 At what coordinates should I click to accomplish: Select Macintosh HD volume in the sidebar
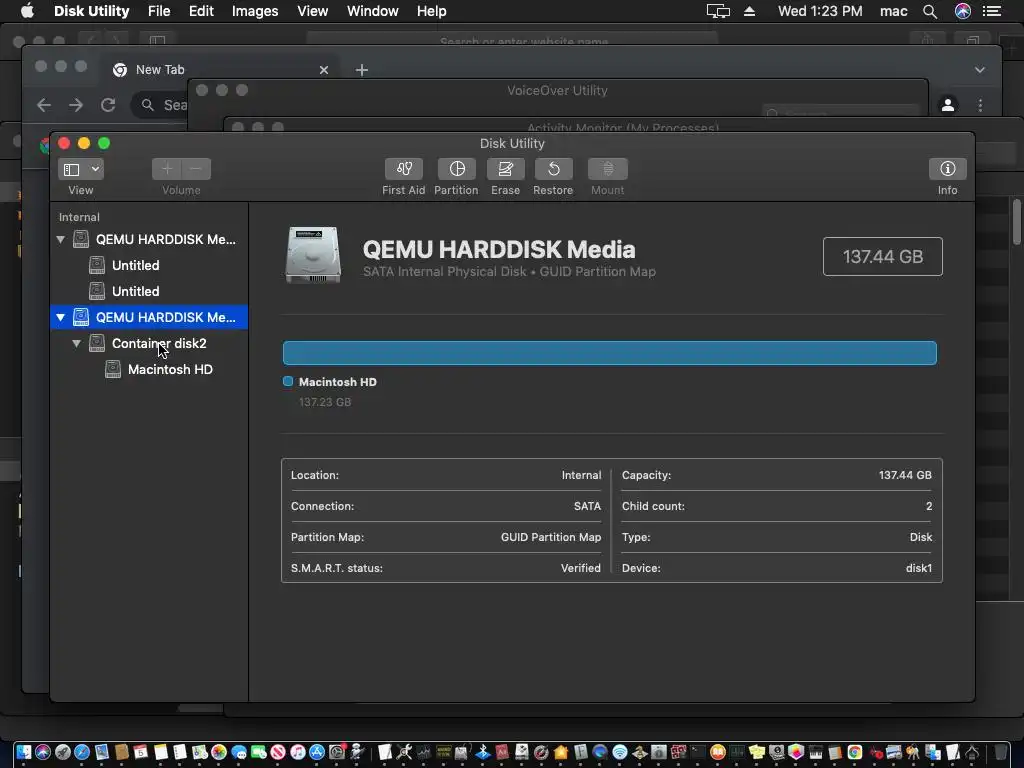coord(170,370)
